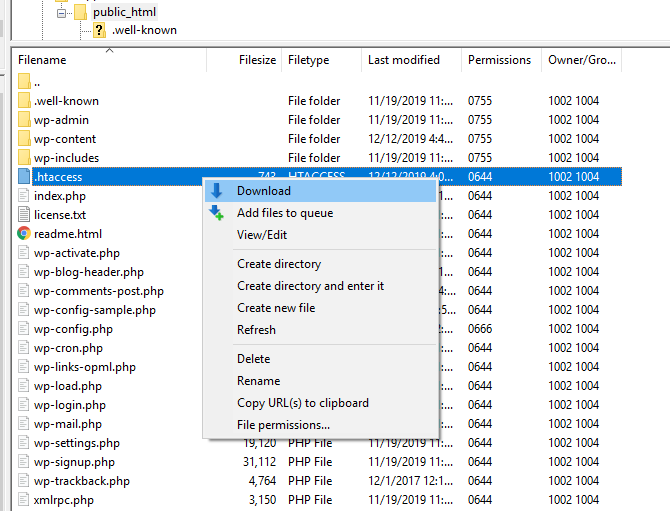
Task: Click the Download arrow icon in context menu
Action: 216,191
